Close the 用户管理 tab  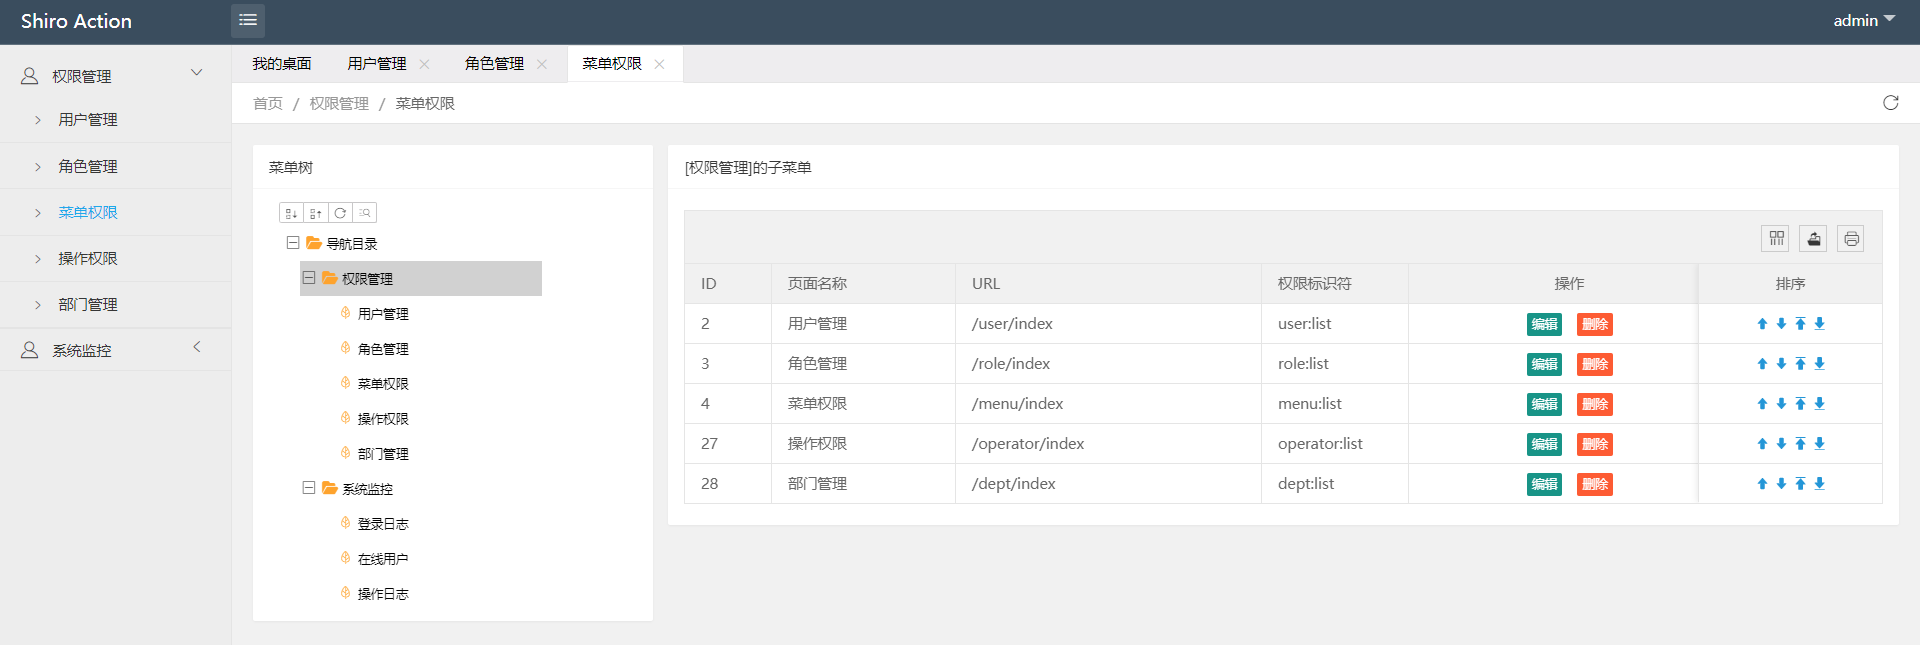point(424,64)
